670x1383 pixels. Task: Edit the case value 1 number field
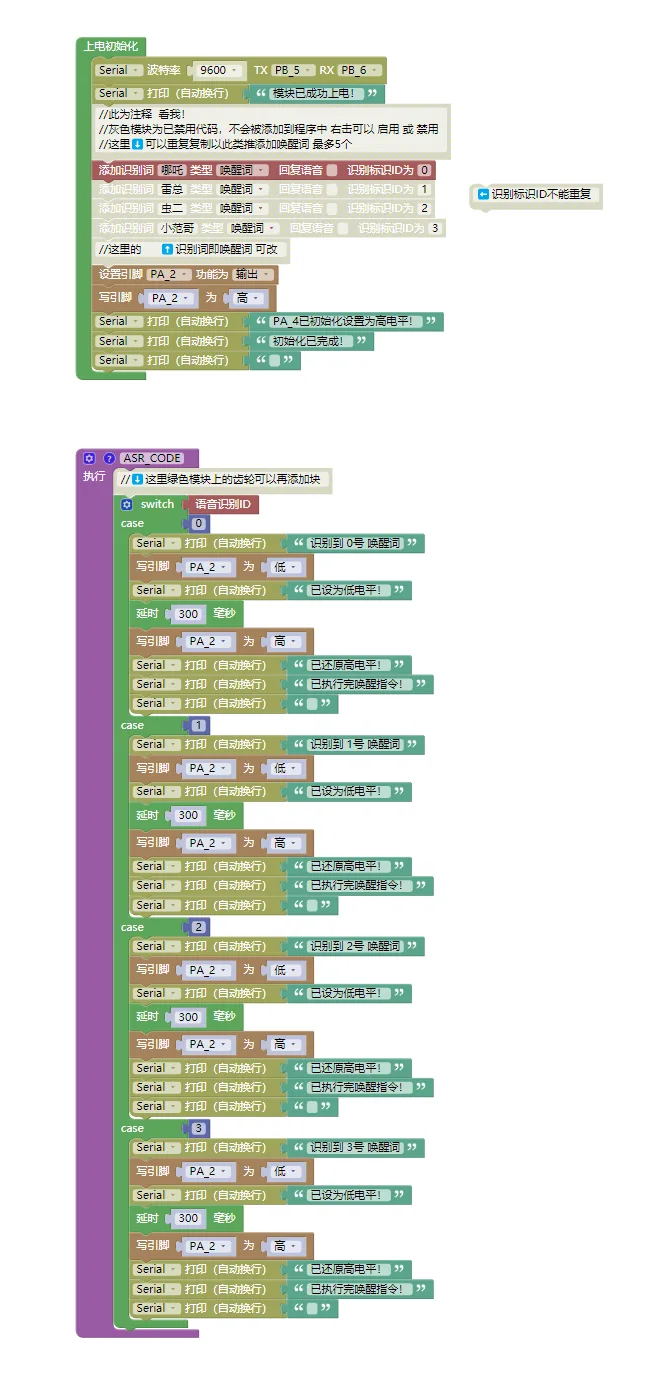199,726
